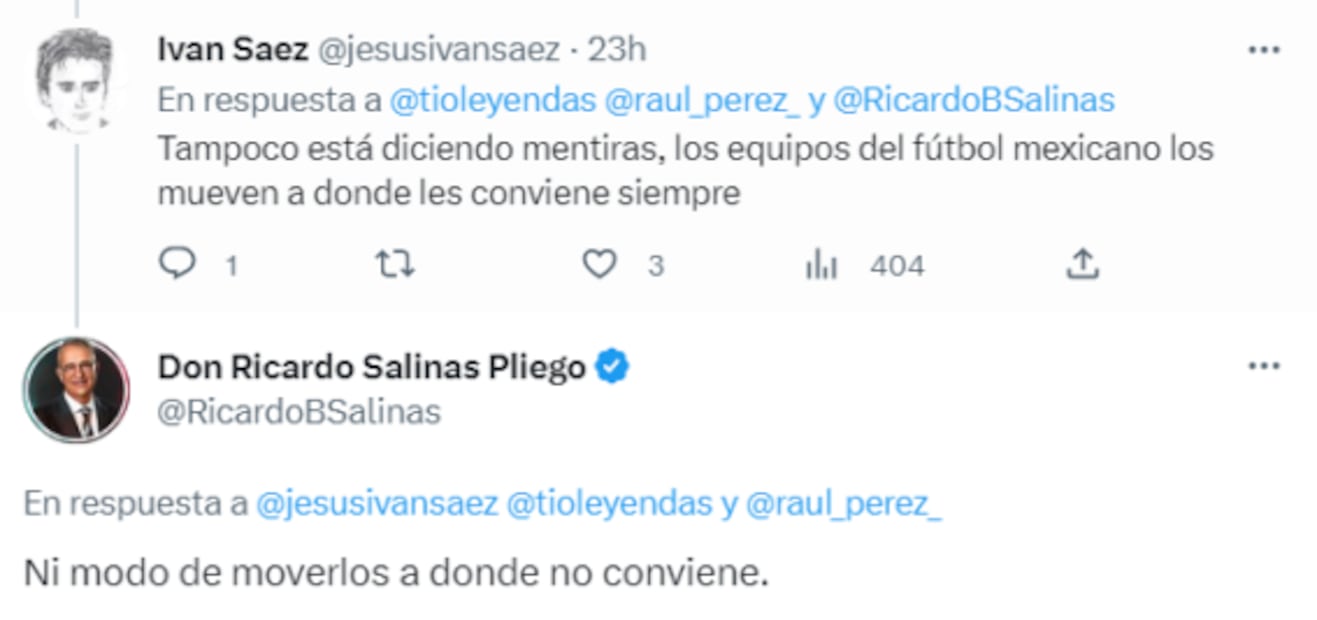1317x620 pixels.
Task: Open @RicardoBSalinas mention in Ivan's reply line
Action: 973,100
